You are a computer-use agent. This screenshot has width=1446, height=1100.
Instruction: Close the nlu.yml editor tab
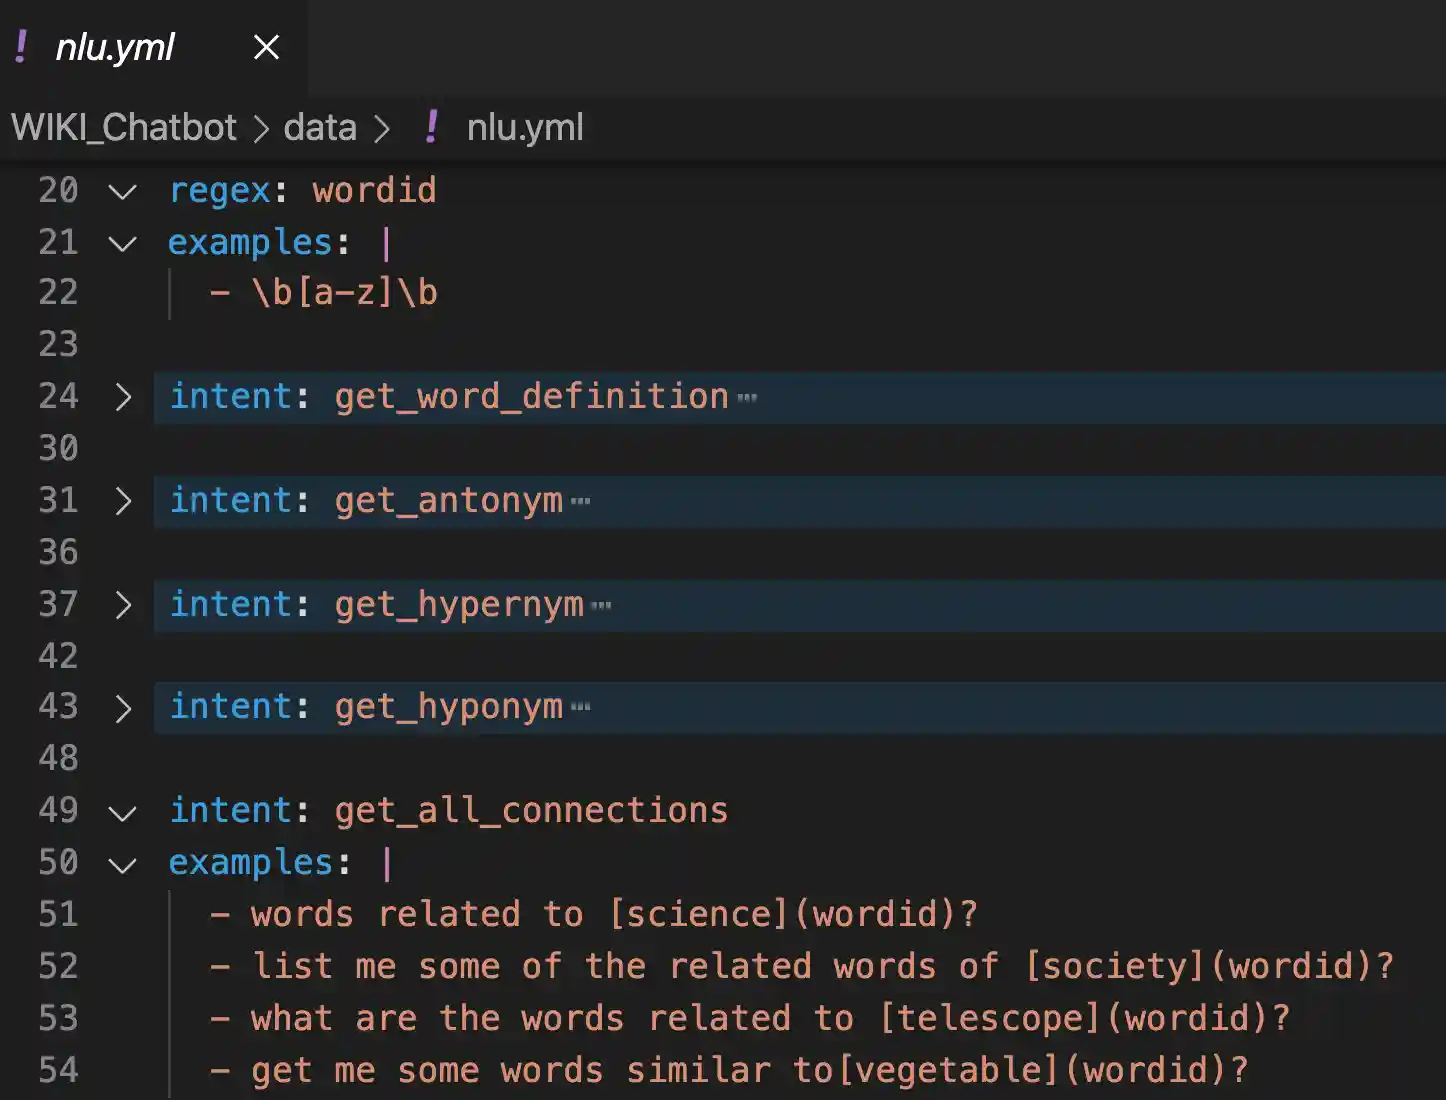[x=266, y=47]
